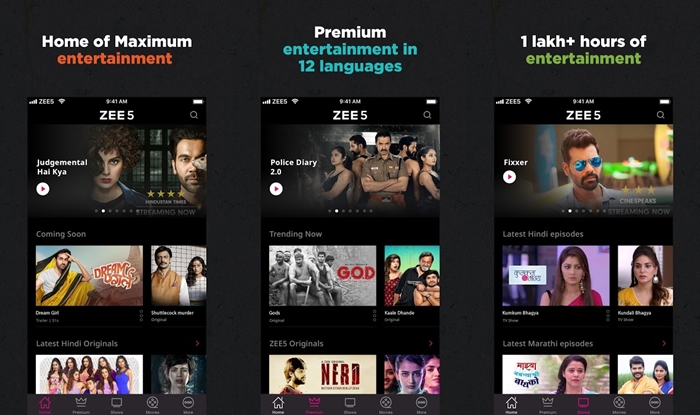This screenshot has width=700, height=415.
Task: Open the three-dot menu beside Kumkum Bhagya
Action: click(608, 315)
